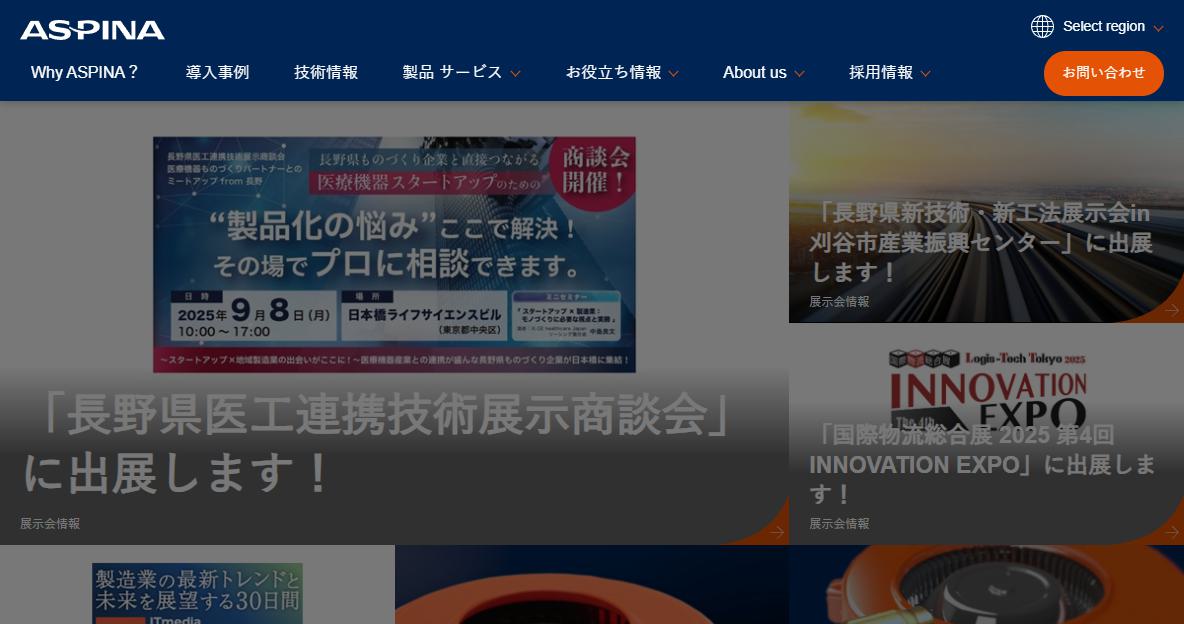The image size is (1184, 624).
Task: Open the 長野県医工連携技術展示商談会に出展します headline
Action: click(x=378, y=444)
